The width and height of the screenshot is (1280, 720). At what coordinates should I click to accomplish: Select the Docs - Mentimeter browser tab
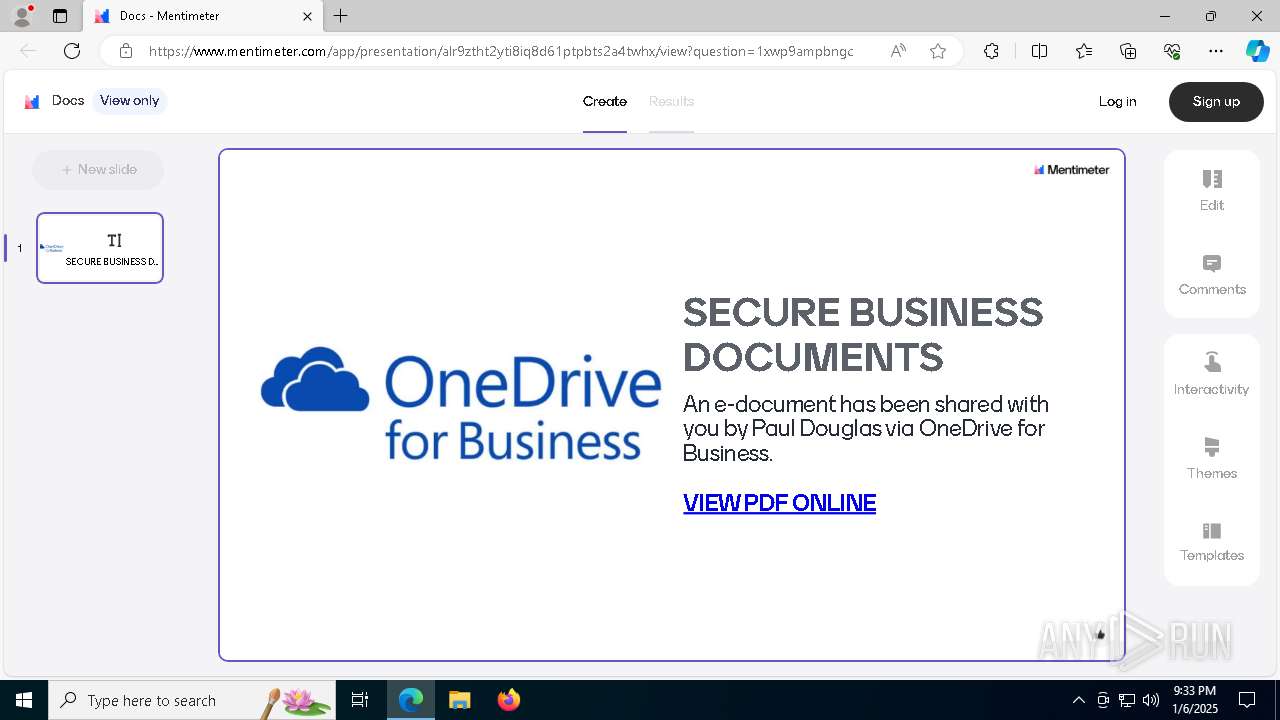point(203,16)
